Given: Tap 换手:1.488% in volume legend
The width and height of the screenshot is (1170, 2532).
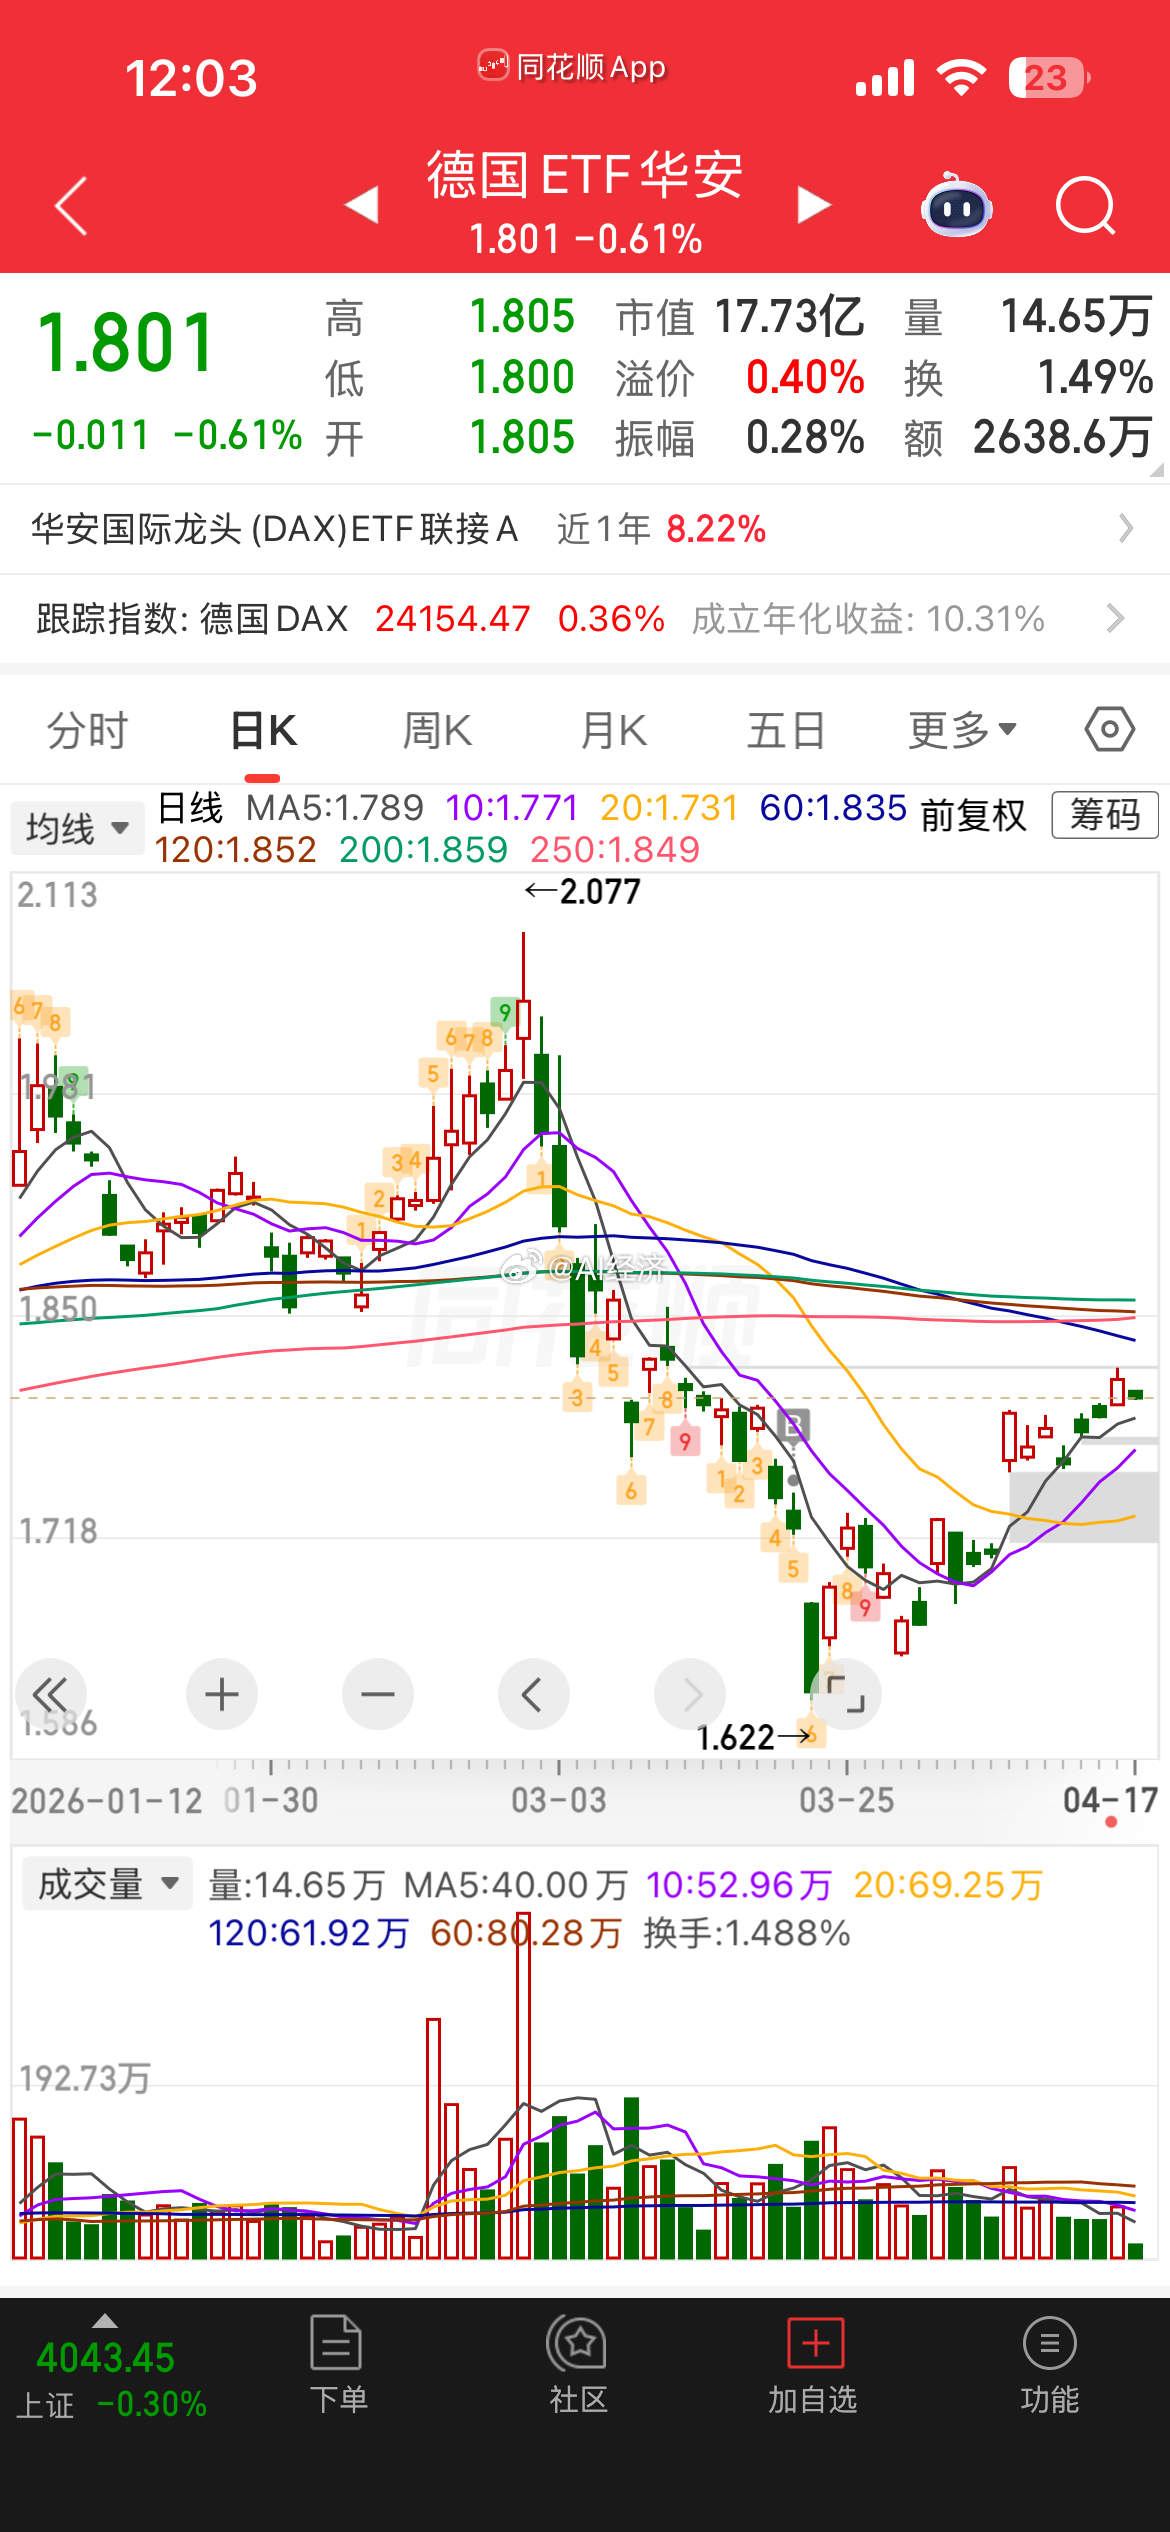Looking at the screenshot, I should 746,1932.
